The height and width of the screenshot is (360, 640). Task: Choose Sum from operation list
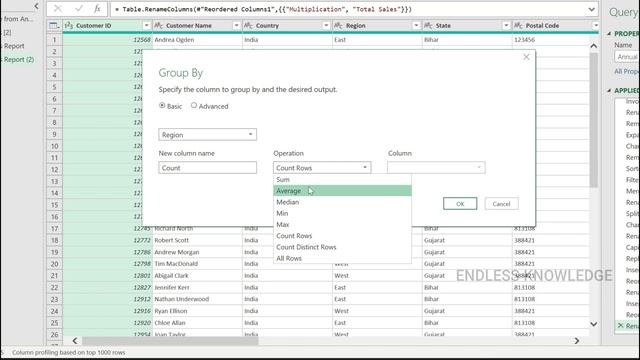tap(342, 180)
